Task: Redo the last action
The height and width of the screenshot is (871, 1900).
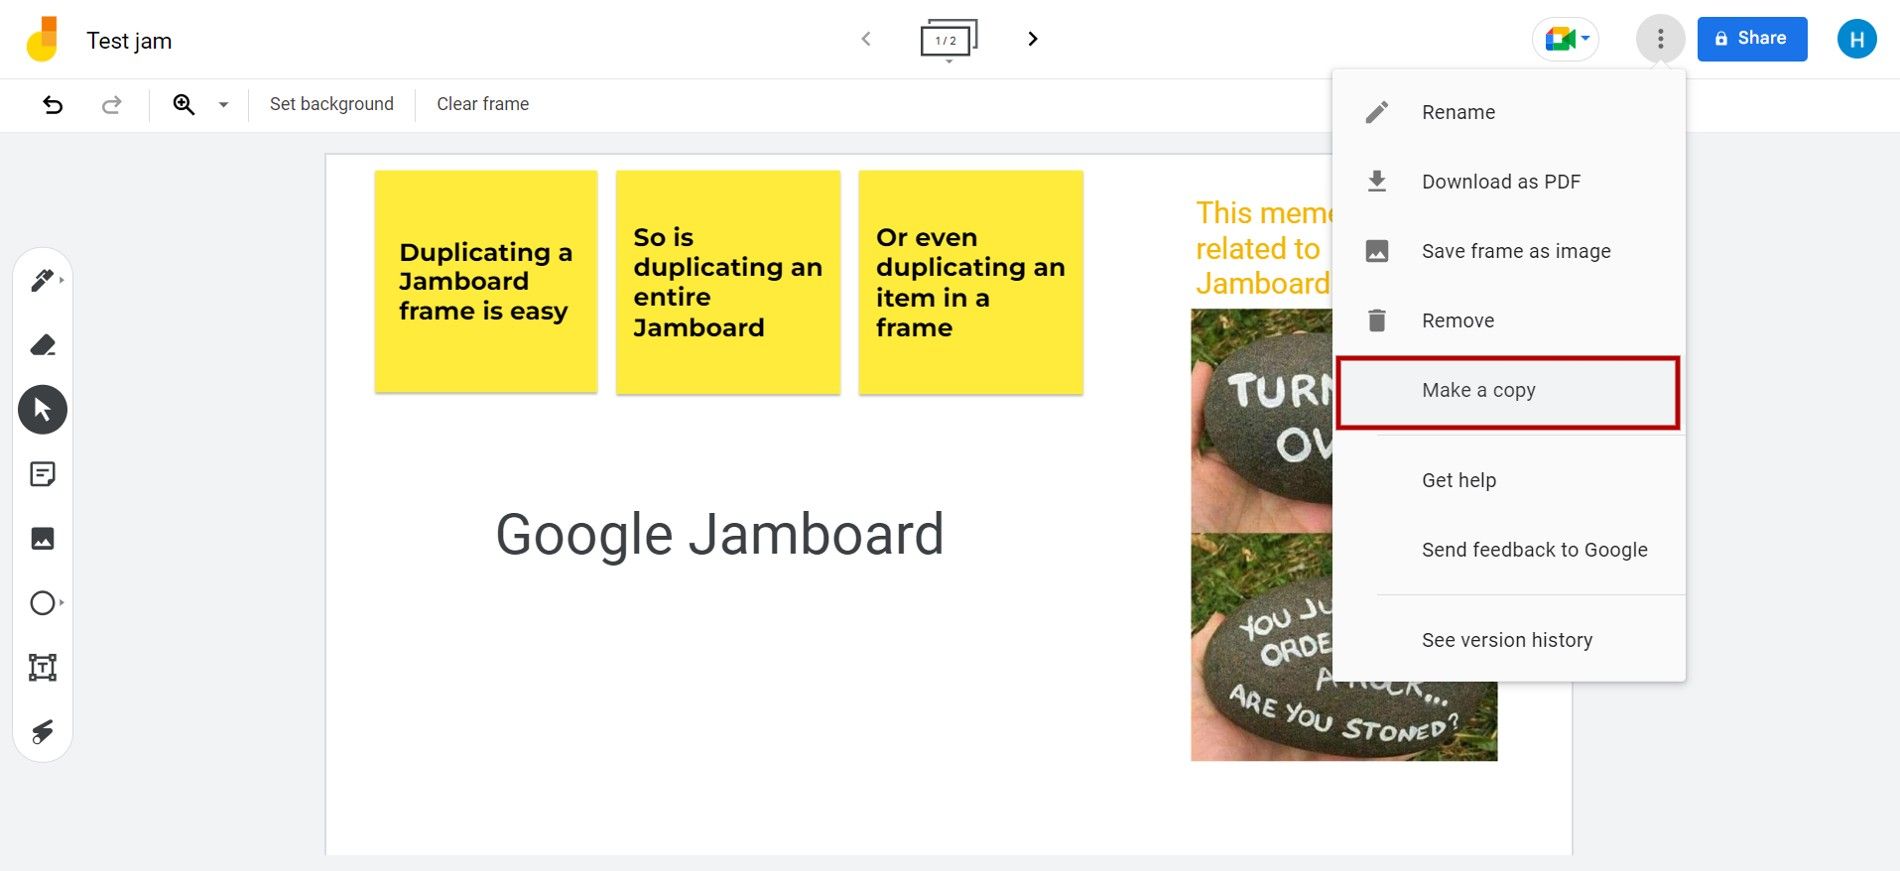Action: tap(112, 104)
